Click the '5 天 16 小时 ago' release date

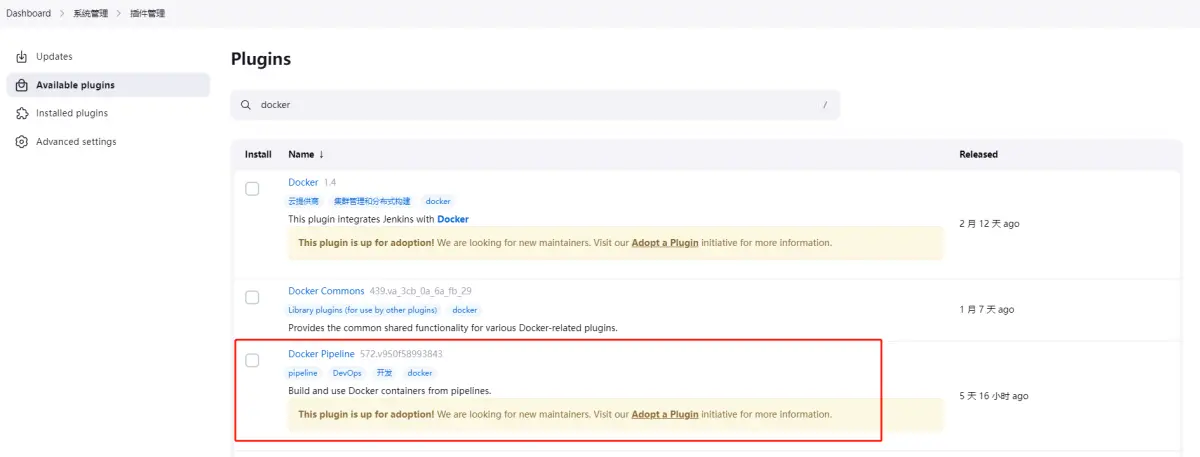993,396
